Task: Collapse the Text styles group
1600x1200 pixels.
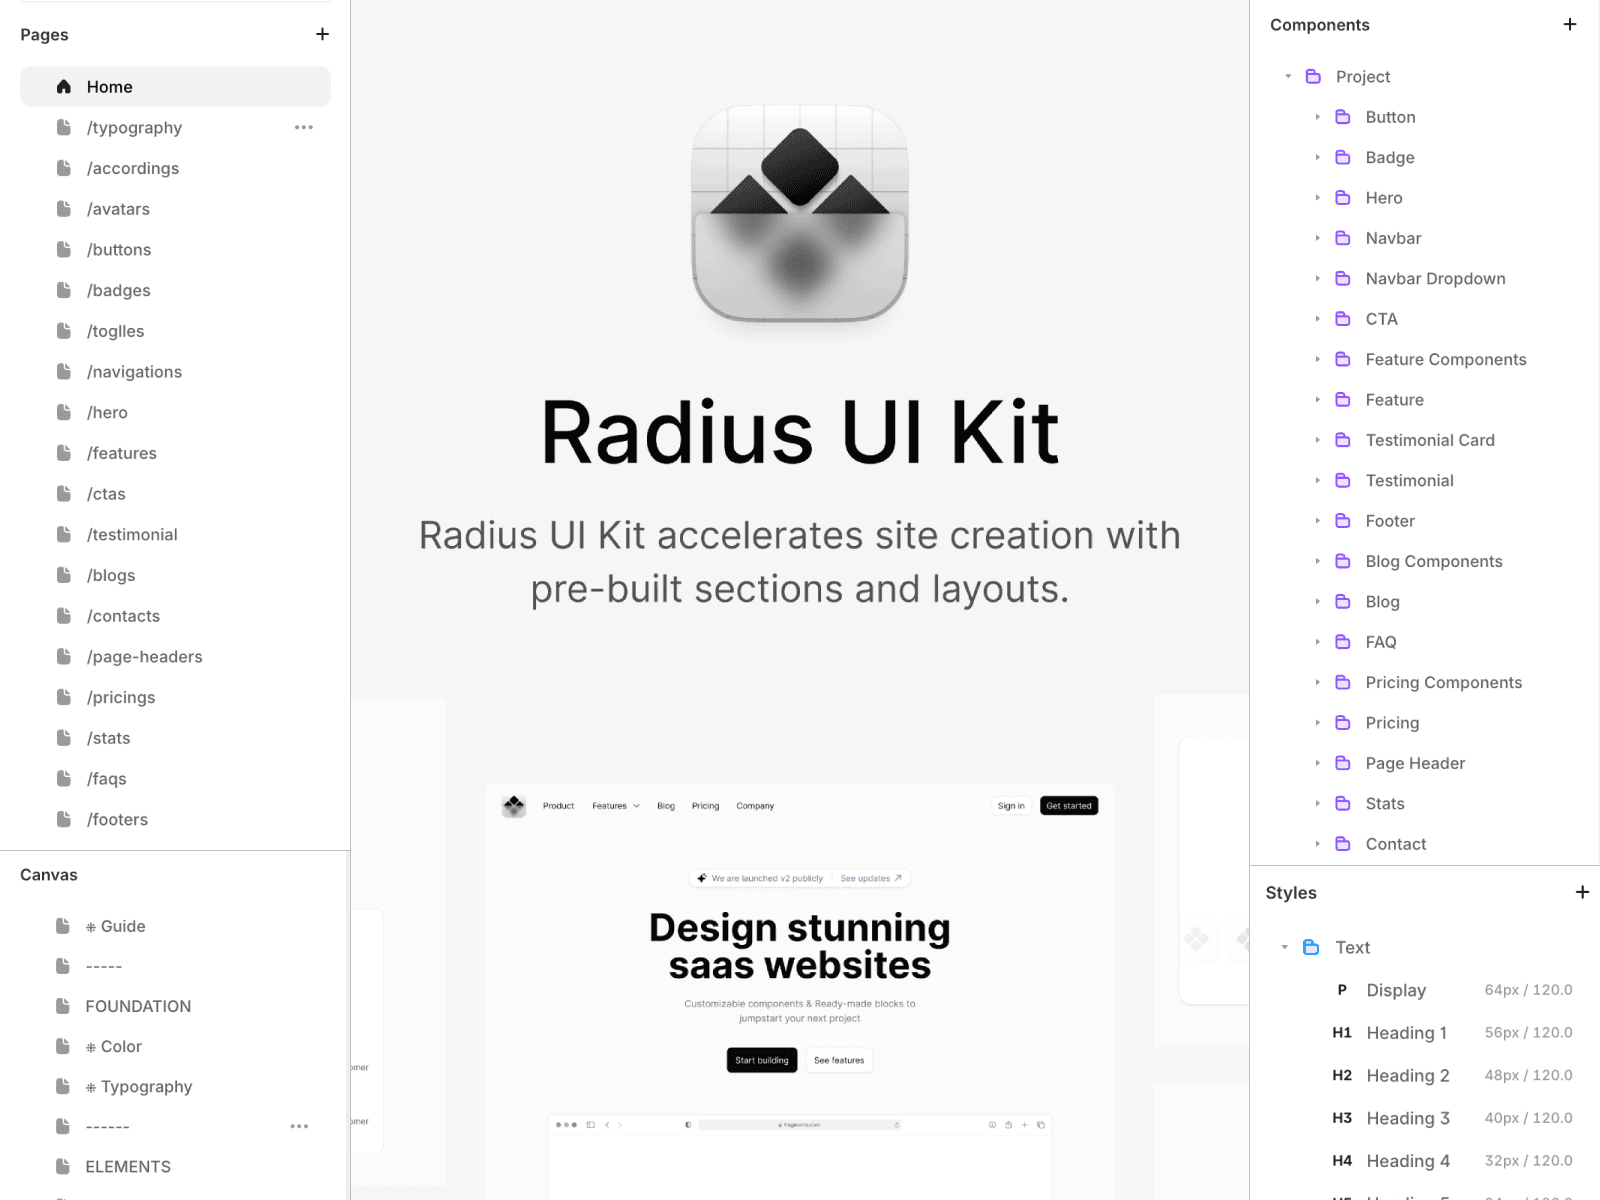Action: click(x=1286, y=947)
